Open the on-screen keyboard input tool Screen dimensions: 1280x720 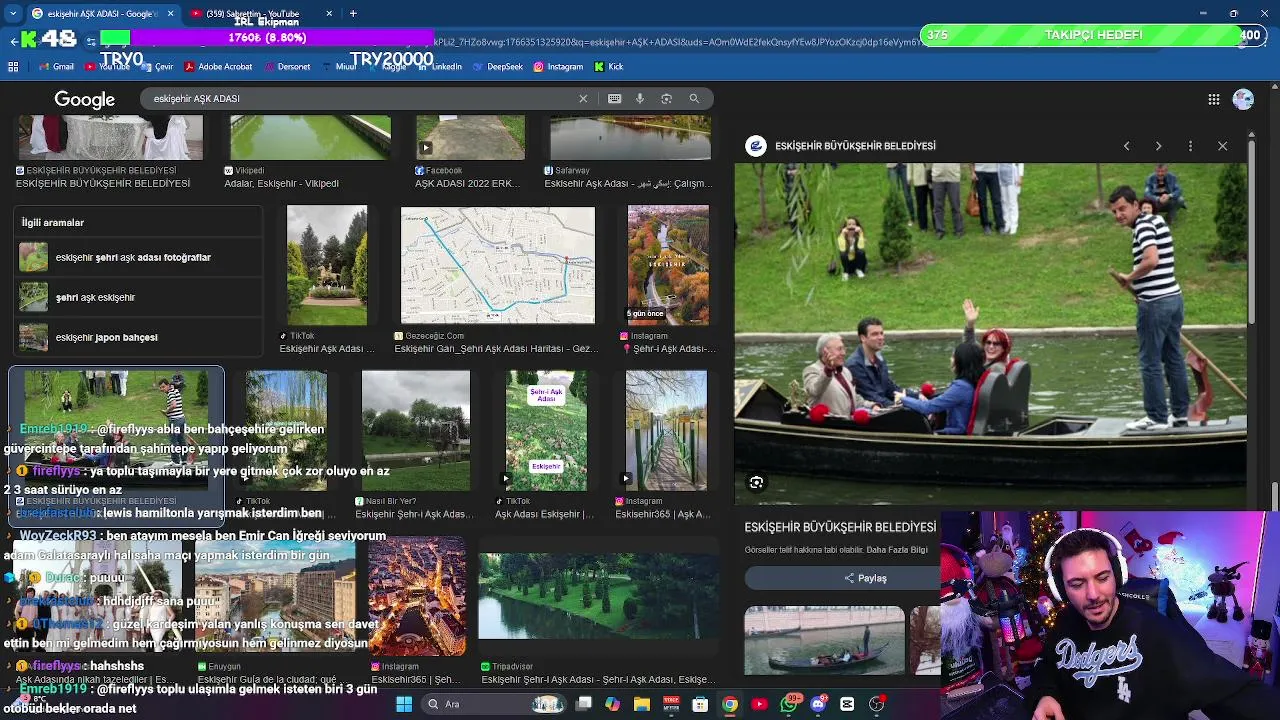[x=614, y=98]
